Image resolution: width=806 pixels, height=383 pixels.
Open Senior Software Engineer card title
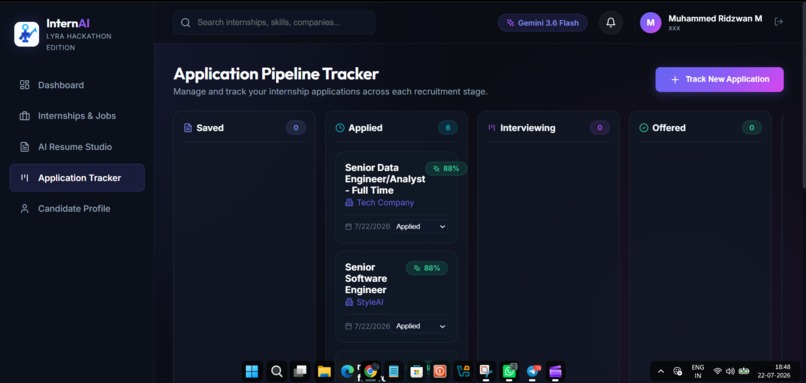pyautogui.click(x=366, y=279)
